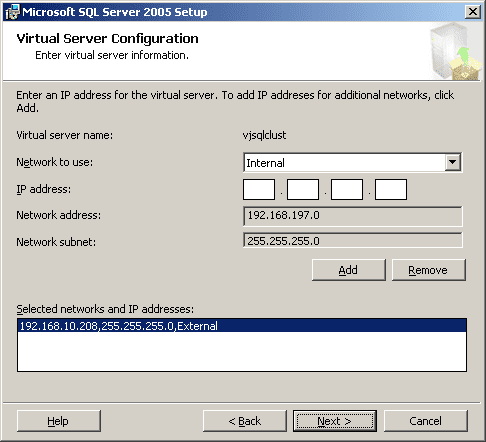Open the Network to use dropdown arrow
Viewport: 486px width, 442px height.
[x=453, y=162]
